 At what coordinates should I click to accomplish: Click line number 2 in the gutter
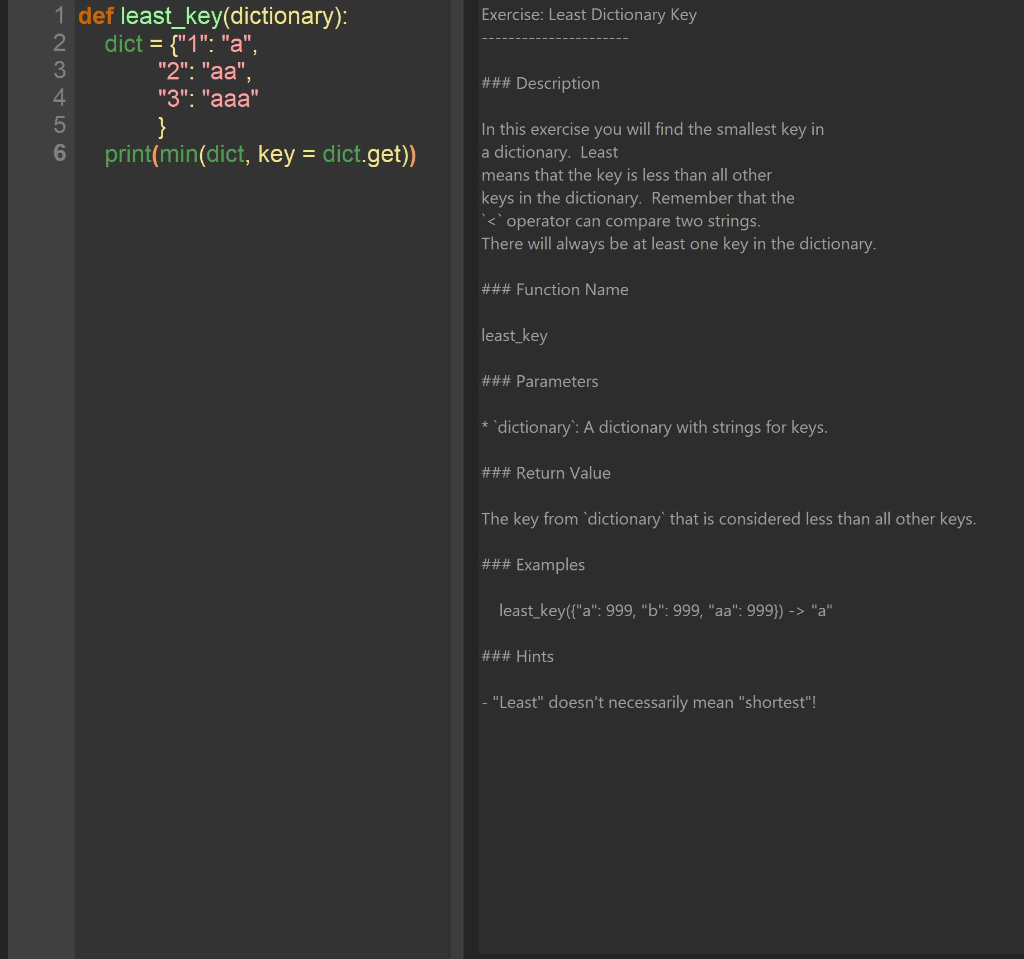click(x=59, y=43)
